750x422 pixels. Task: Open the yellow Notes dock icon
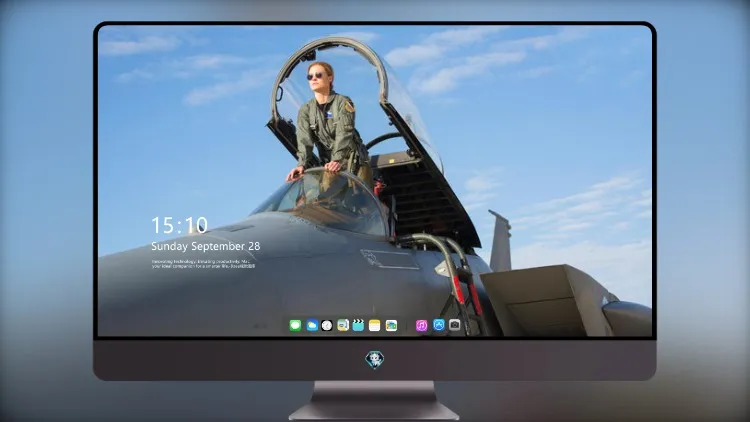[x=375, y=325]
